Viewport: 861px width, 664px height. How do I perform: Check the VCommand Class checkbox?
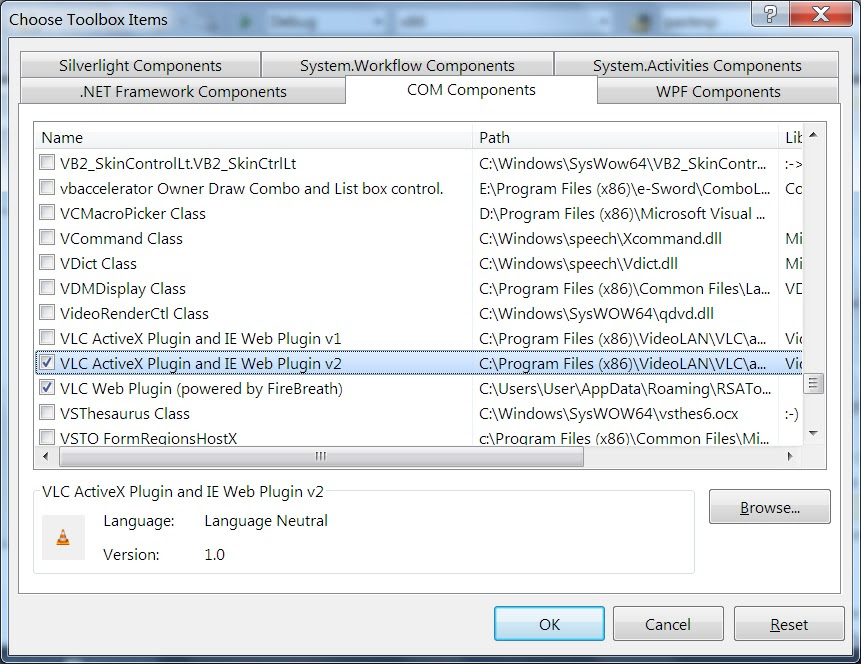pyautogui.click(x=47, y=237)
